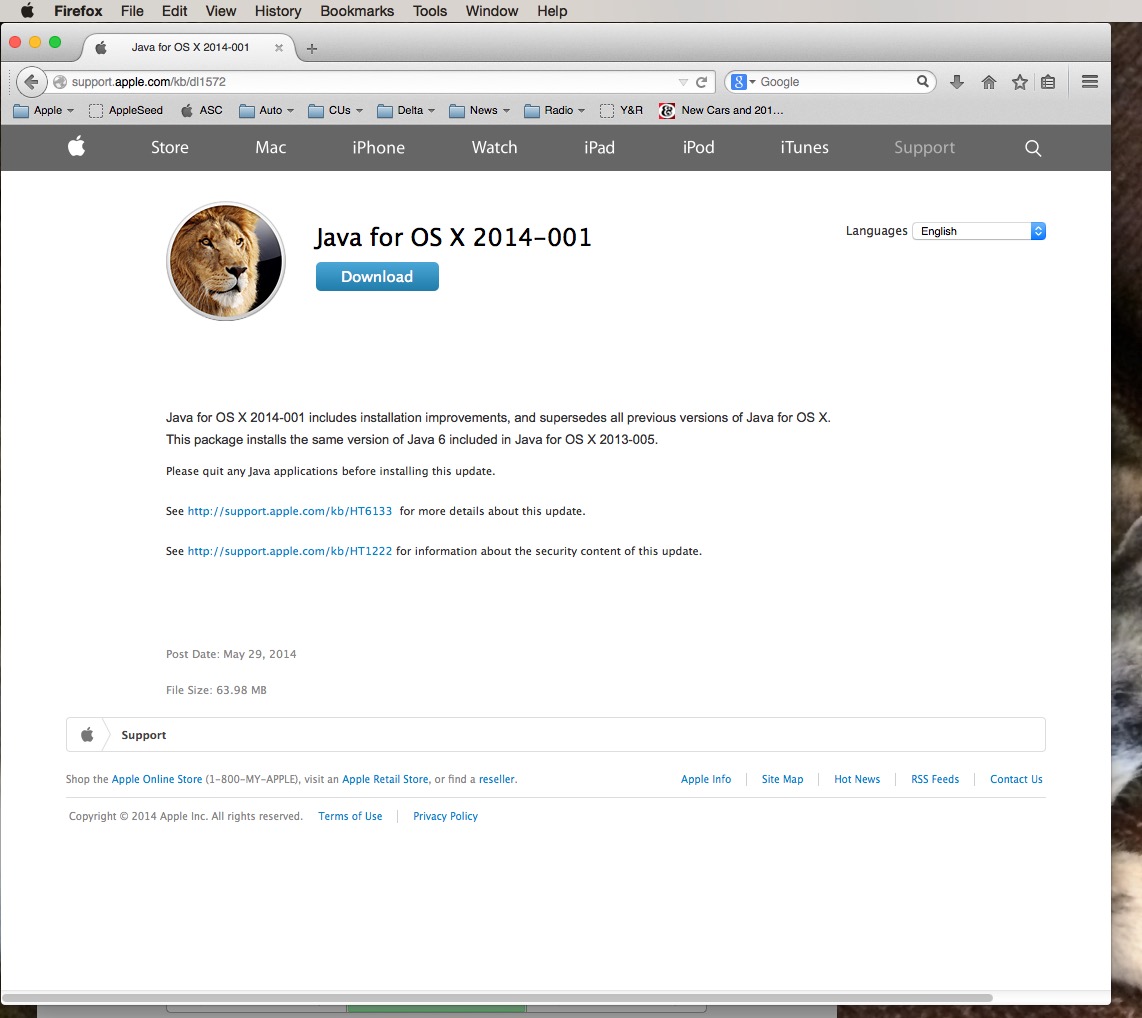Viewport: 1142px width, 1018px height.
Task: Open the History menu
Action: point(277,11)
